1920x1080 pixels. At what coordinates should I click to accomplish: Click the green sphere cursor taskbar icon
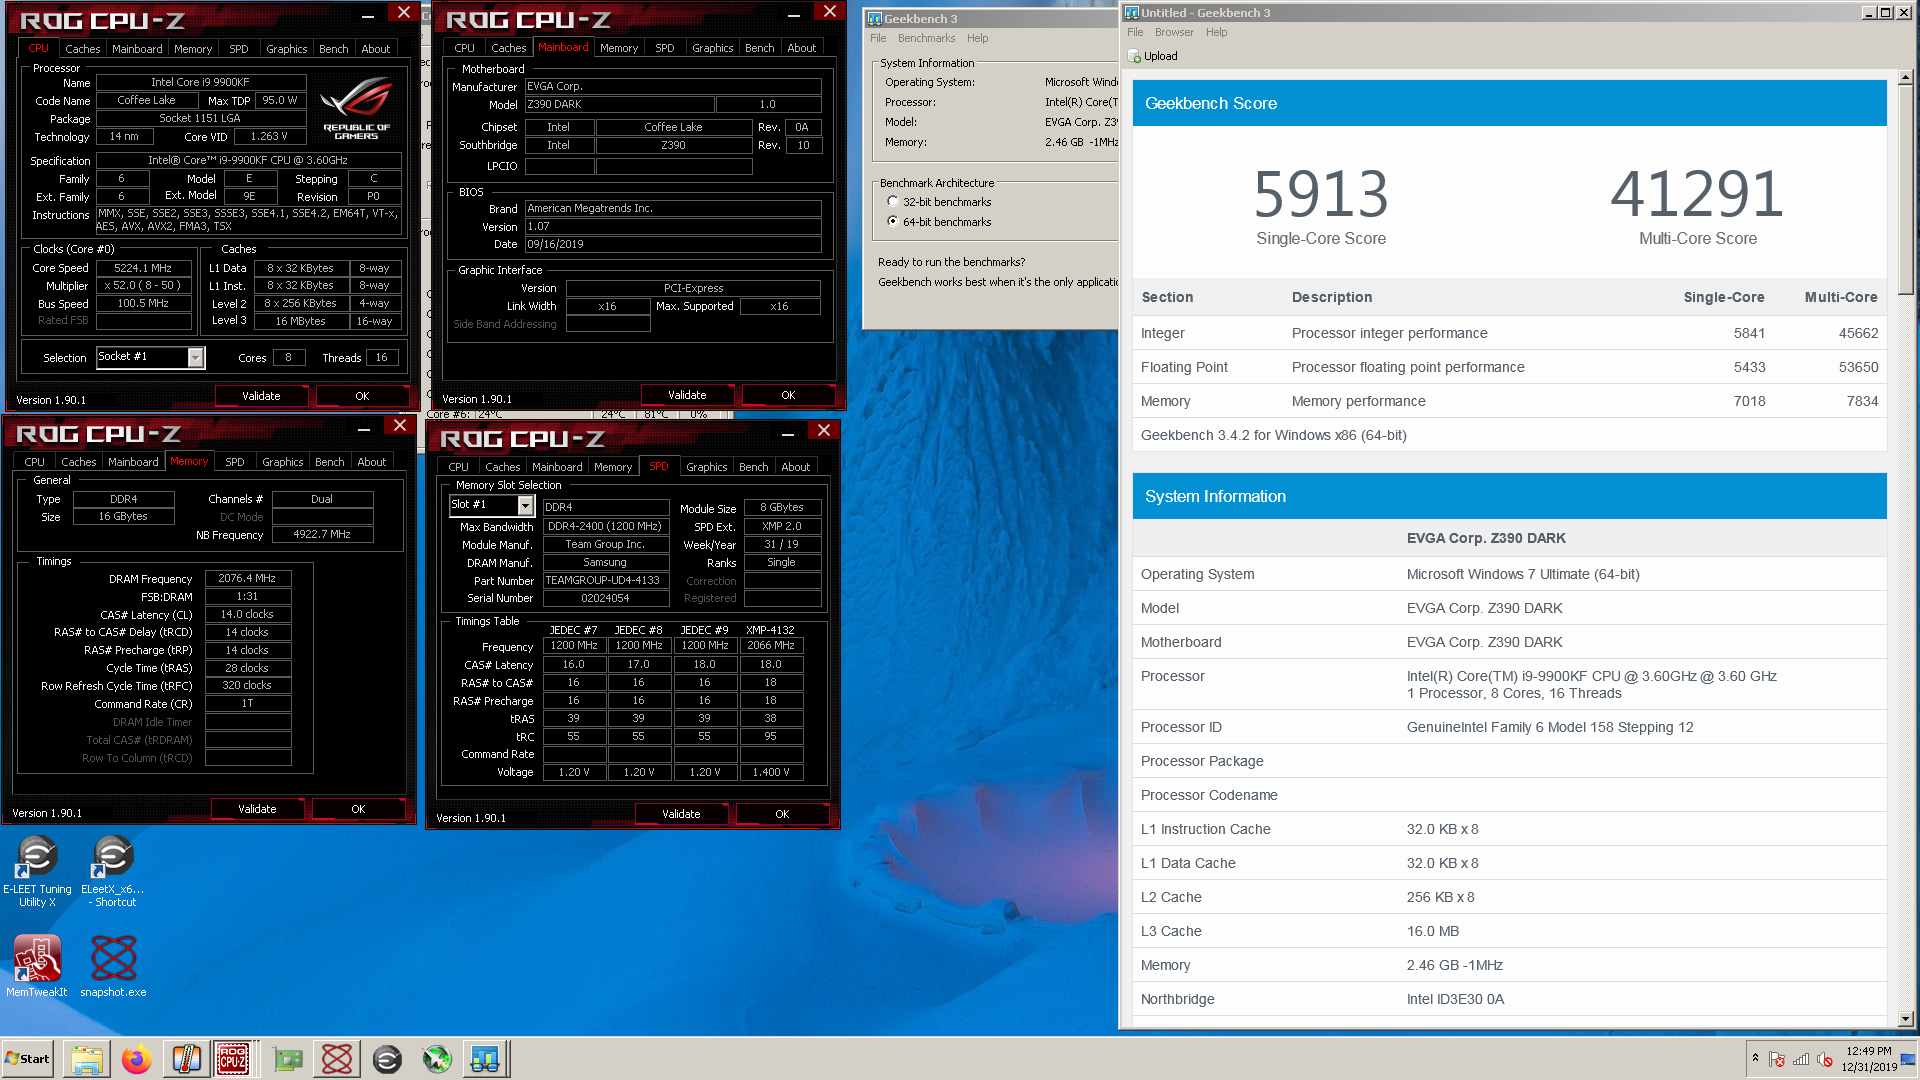(x=437, y=1059)
